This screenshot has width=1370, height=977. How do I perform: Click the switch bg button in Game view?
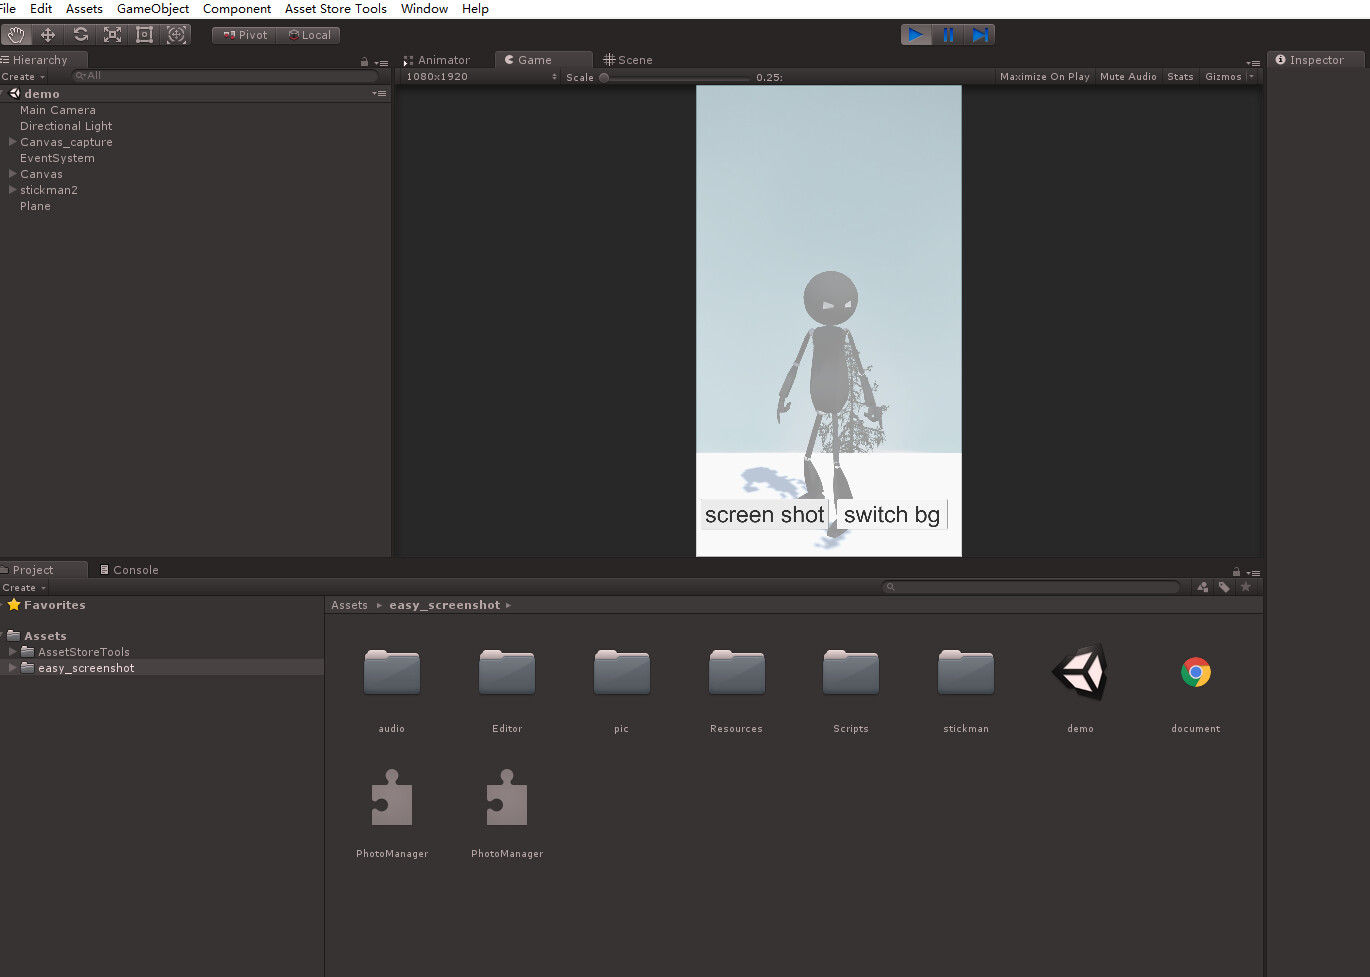tap(890, 514)
